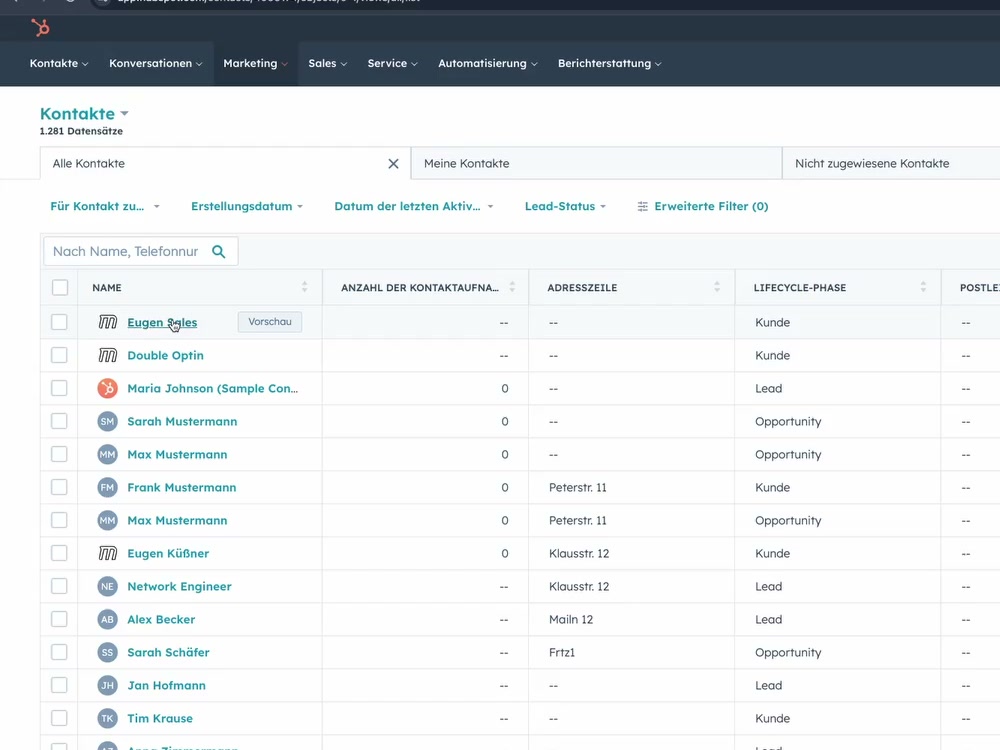
Task: Click the sort arrows on LIFECYCLE-PHASE column
Action: pyautogui.click(x=923, y=287)
